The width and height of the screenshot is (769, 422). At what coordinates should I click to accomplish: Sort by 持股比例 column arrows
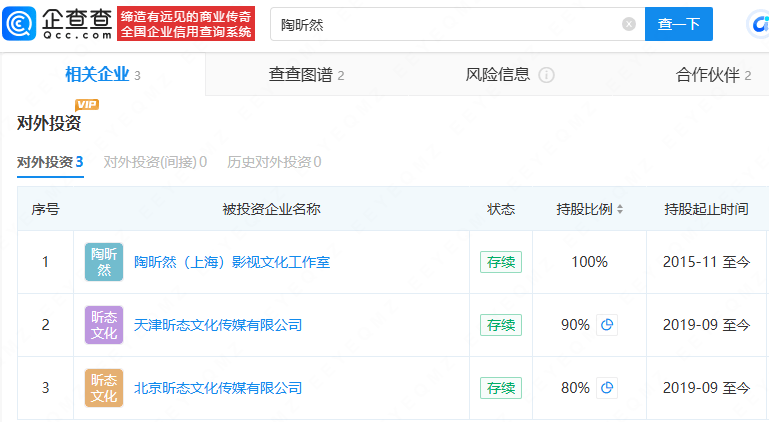pos(620,210)
